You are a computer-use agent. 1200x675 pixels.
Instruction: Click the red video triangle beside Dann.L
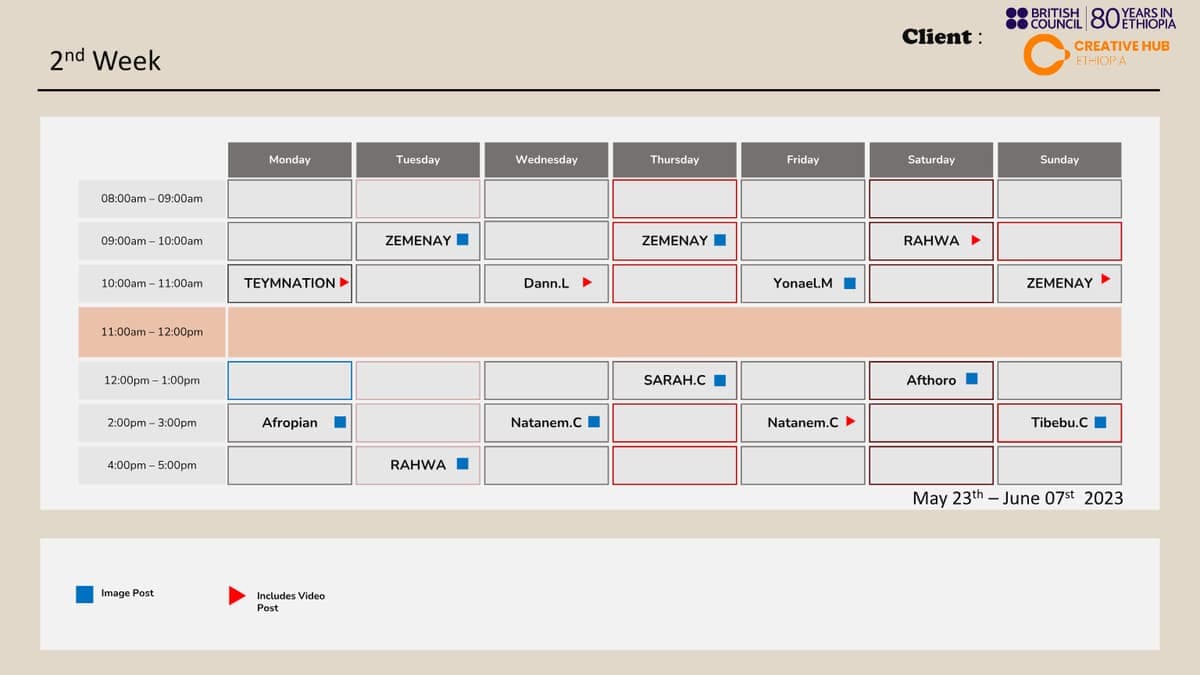tap(587, 282)
